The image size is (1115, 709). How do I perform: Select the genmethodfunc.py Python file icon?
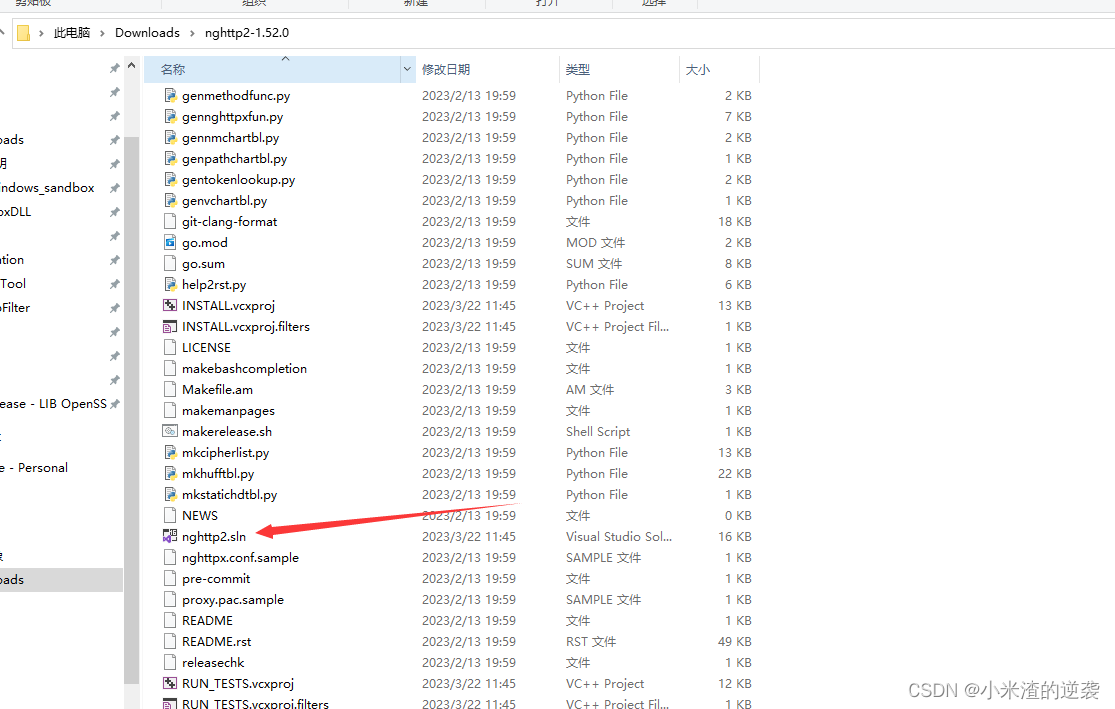click(170, 95)
